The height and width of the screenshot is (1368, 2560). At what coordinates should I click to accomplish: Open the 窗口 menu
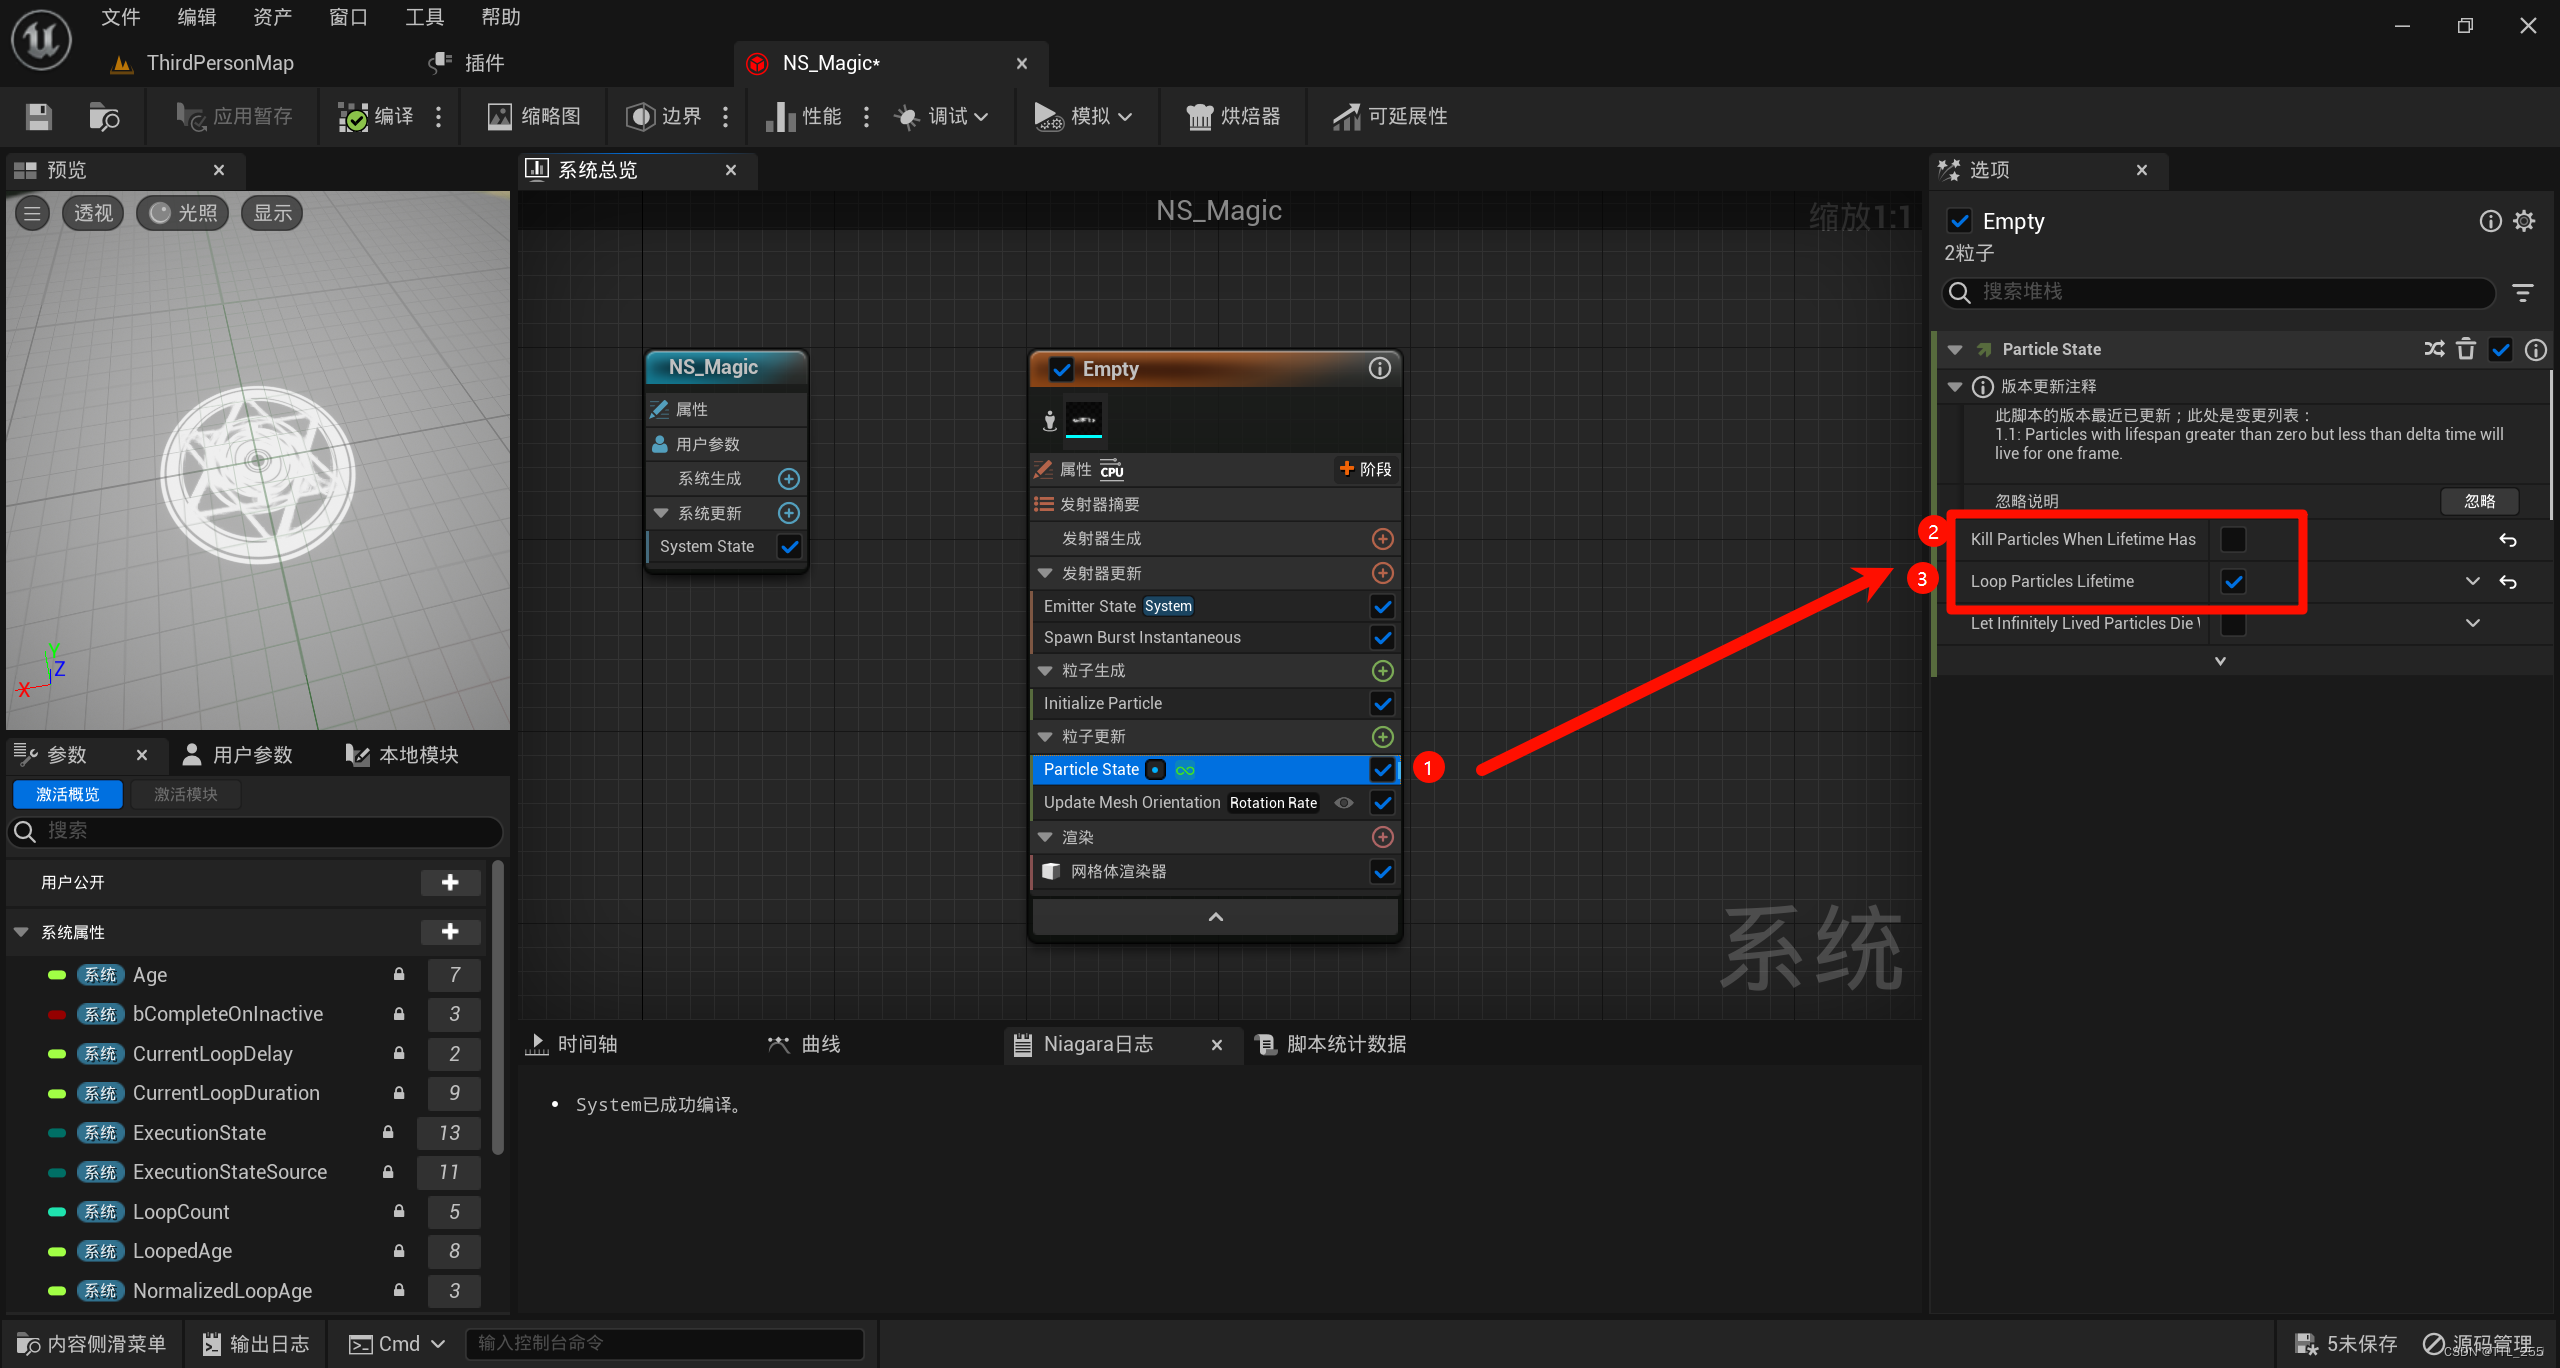coord(348,17)
